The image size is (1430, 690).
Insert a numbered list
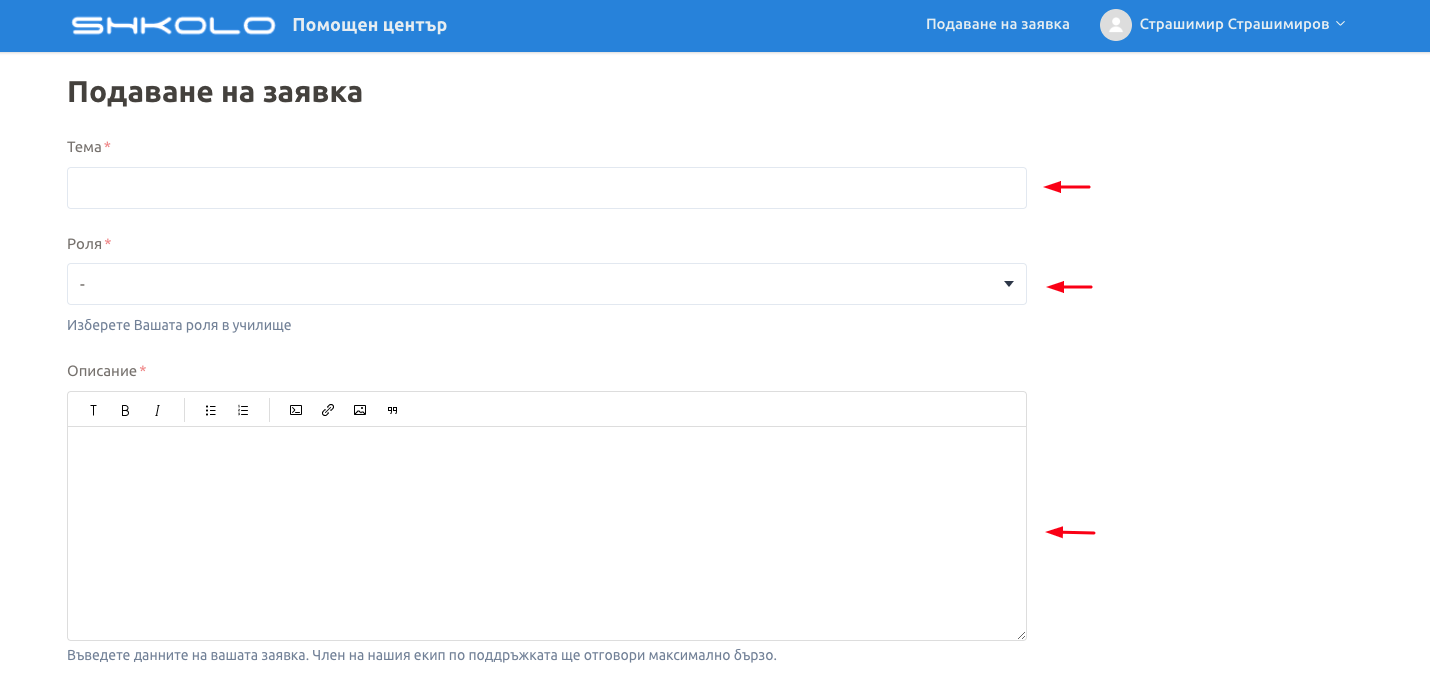click(243, 410)
